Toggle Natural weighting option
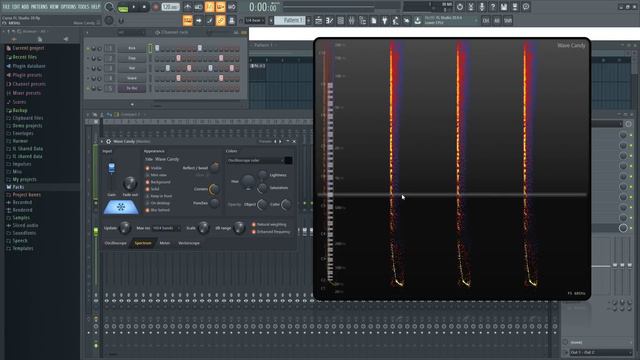640x360 pixels. click(x=269, y=224)
